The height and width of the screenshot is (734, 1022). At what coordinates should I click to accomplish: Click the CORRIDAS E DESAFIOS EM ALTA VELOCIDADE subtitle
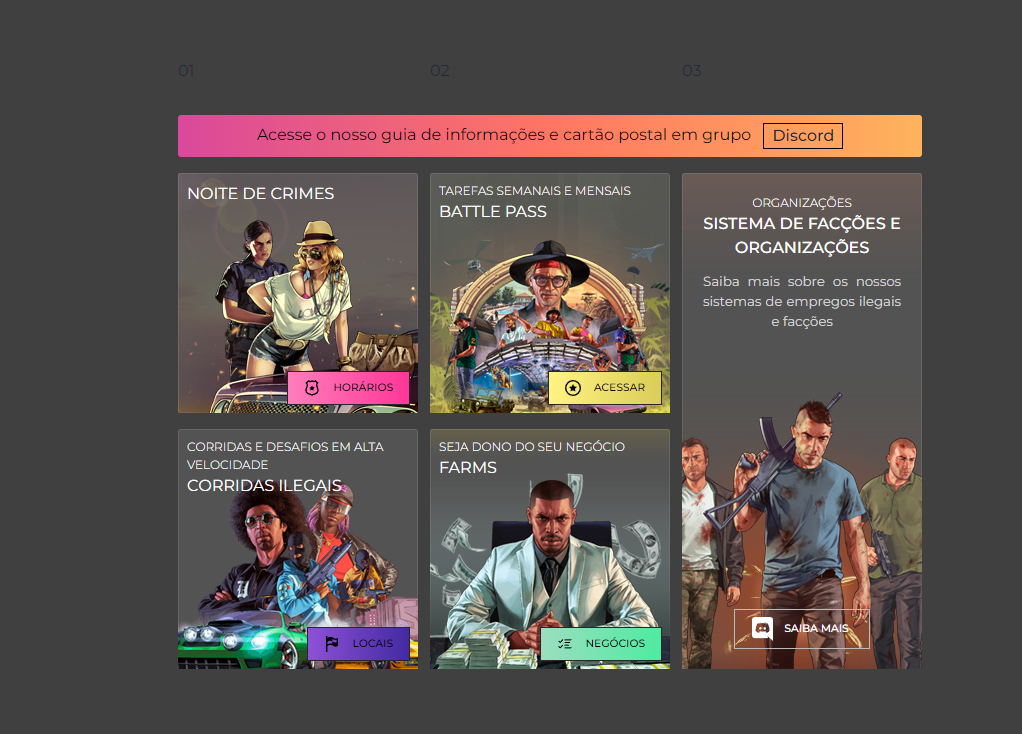[x=285, y=456]
